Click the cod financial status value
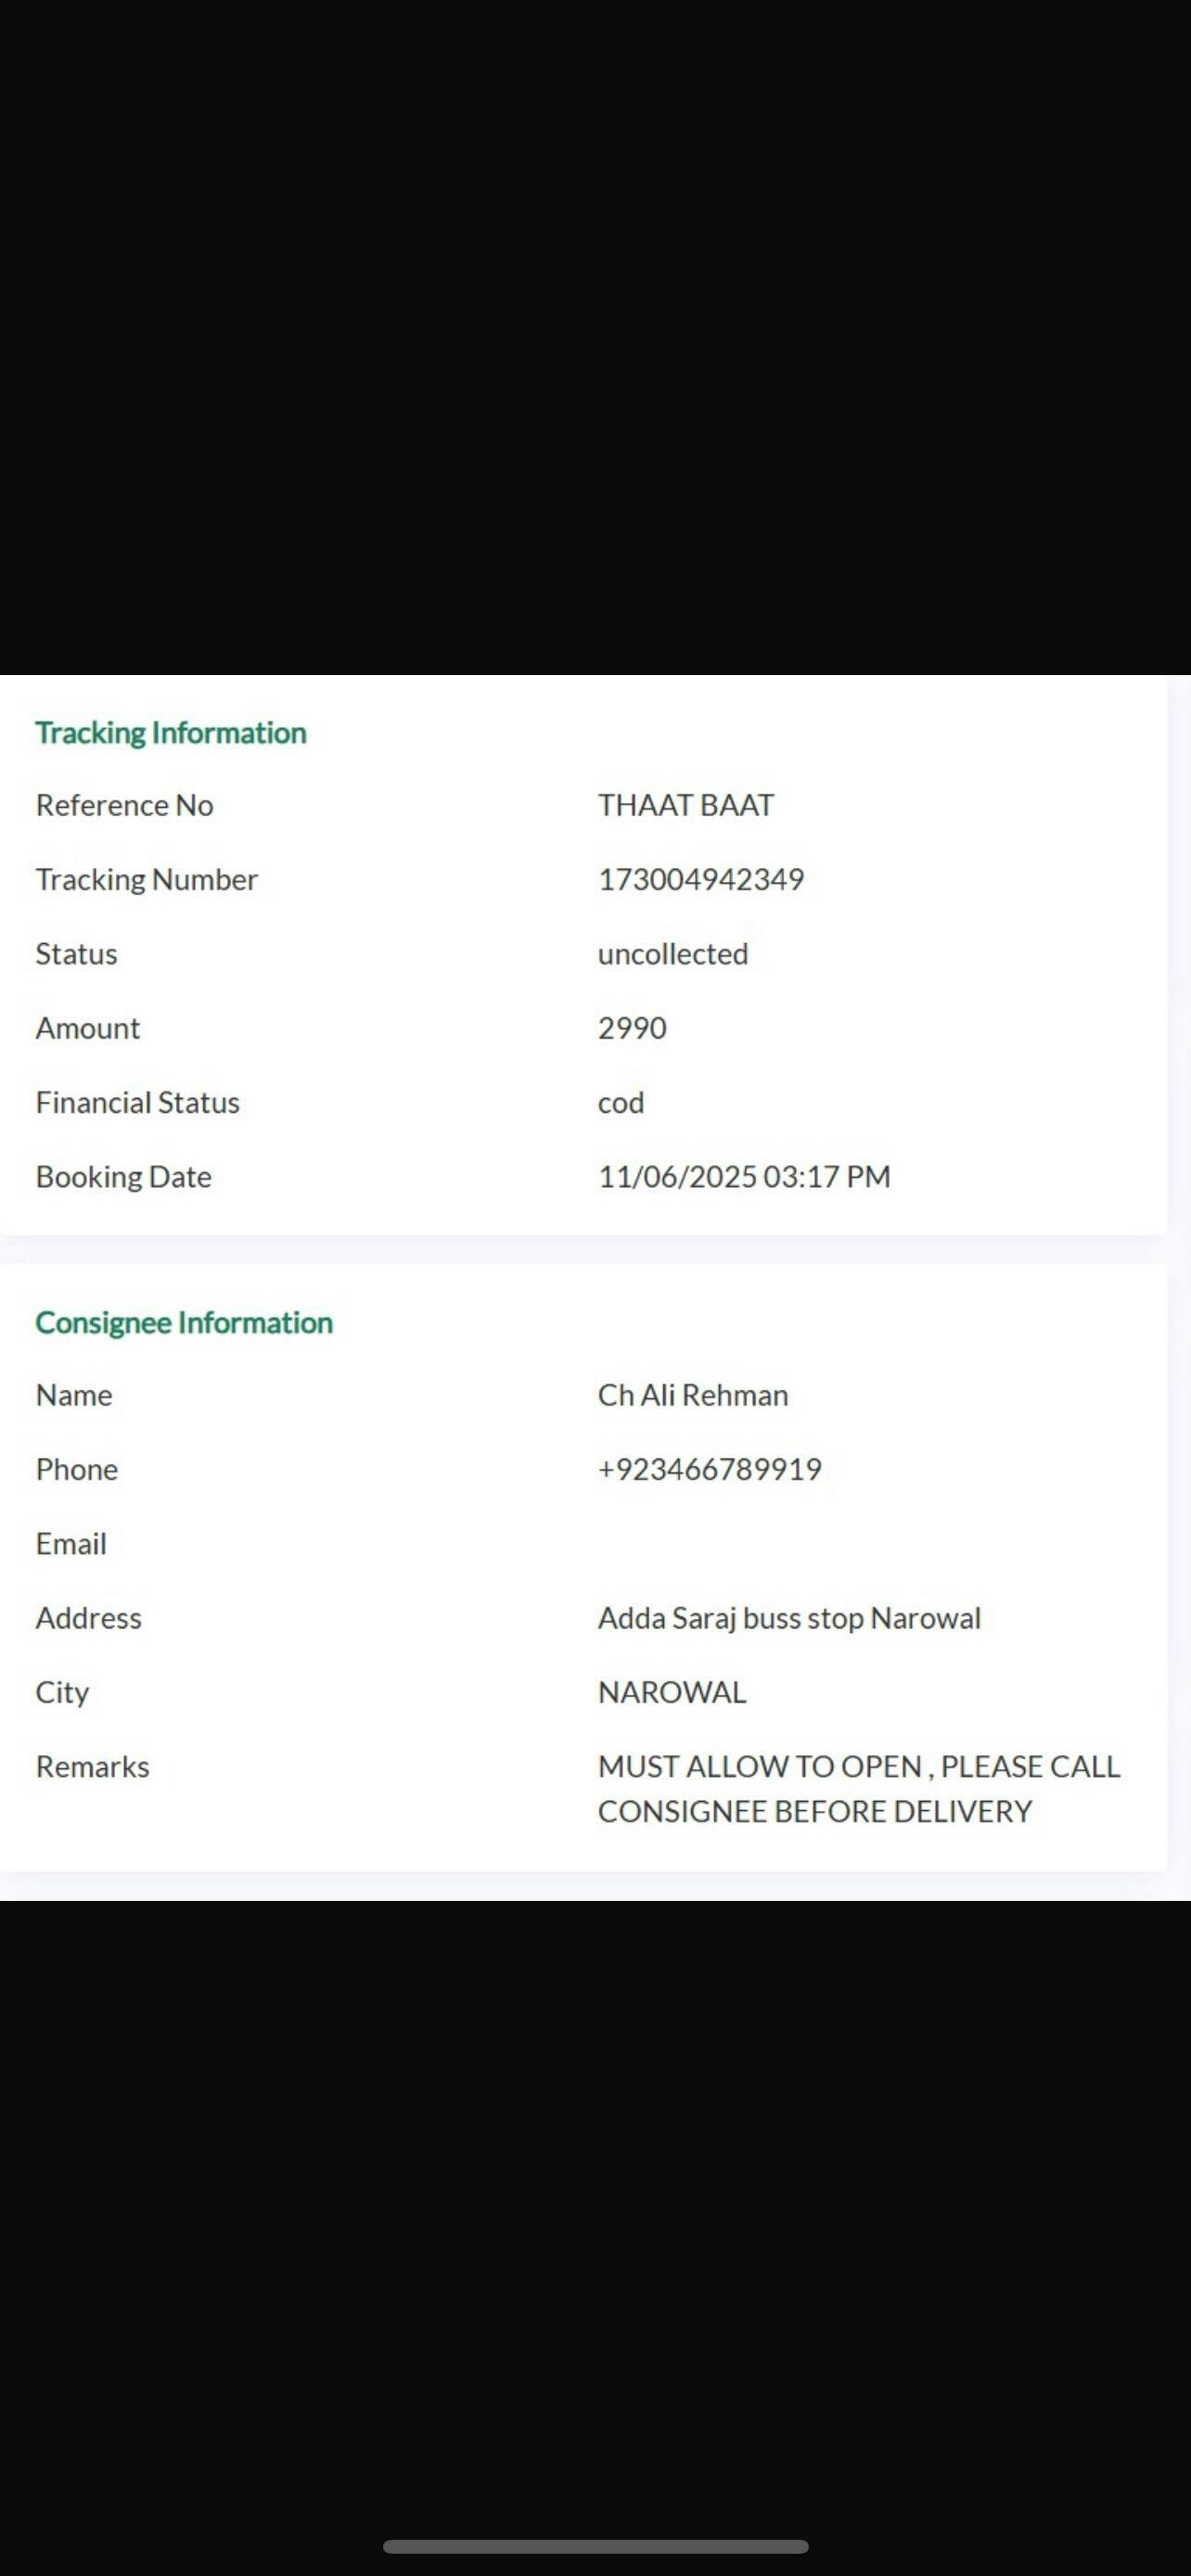1191x2576 pixels. [621, 1103]
